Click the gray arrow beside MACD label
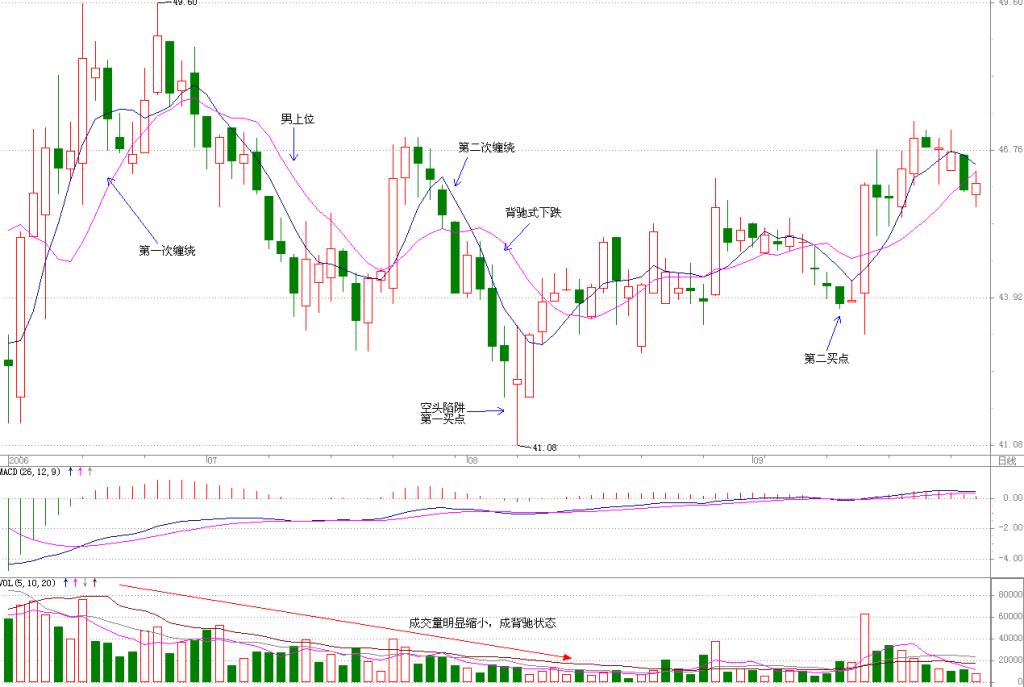Screen dimensions: 1024x687 (89, 471)
